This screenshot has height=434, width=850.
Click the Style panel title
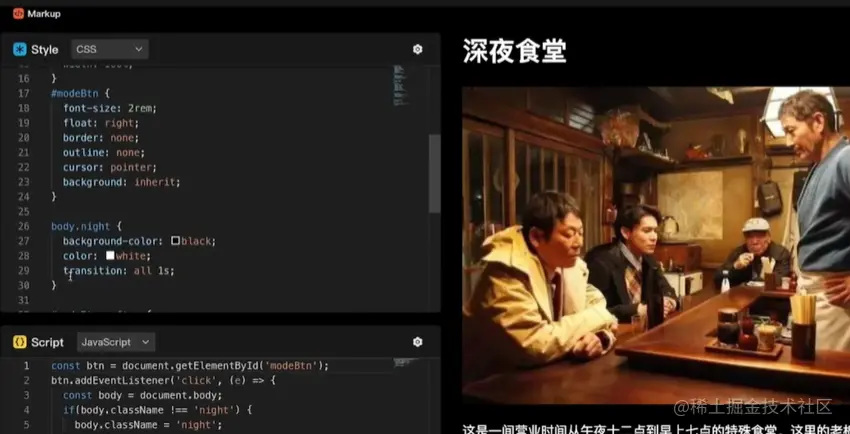point(44,50)
